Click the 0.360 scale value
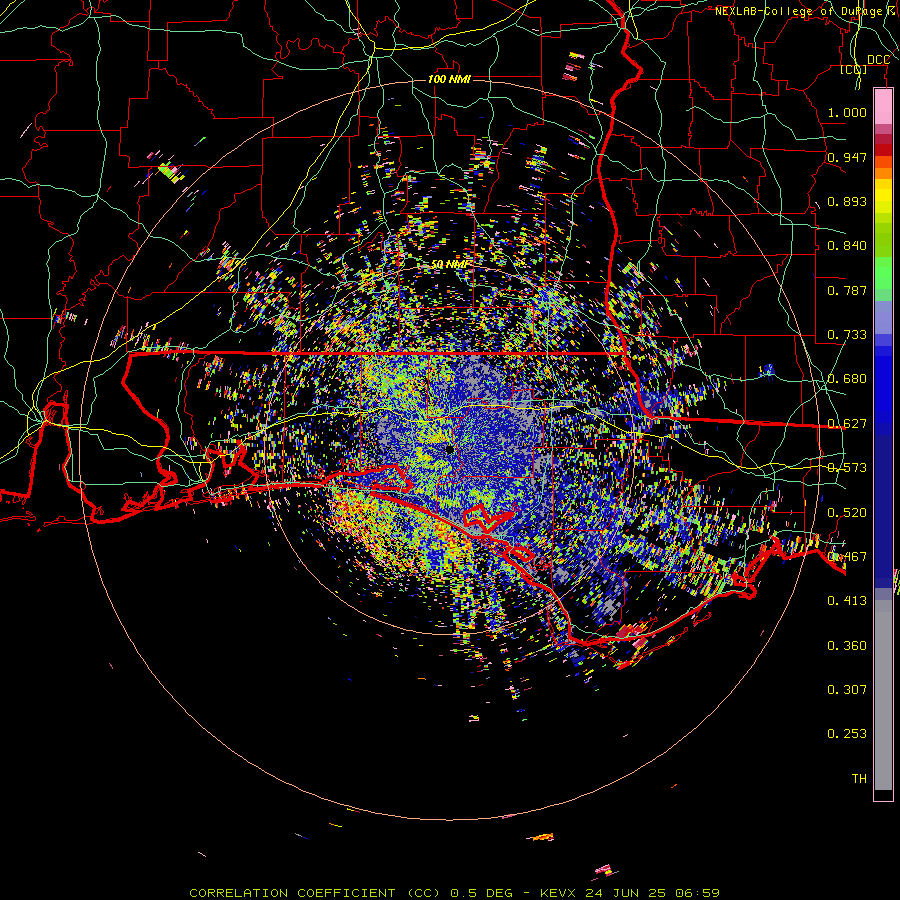This screenshot has height=900, width=900. tap(847, 646)
